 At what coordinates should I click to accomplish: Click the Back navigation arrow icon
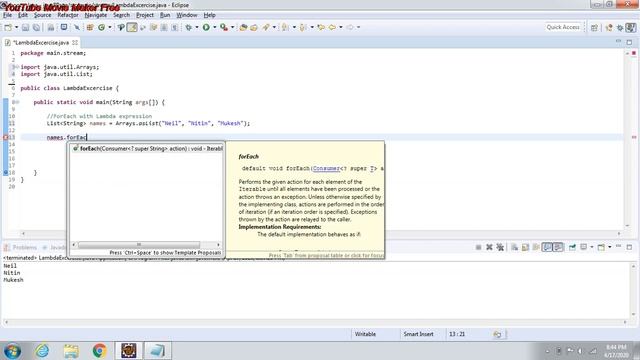point(332,27)
